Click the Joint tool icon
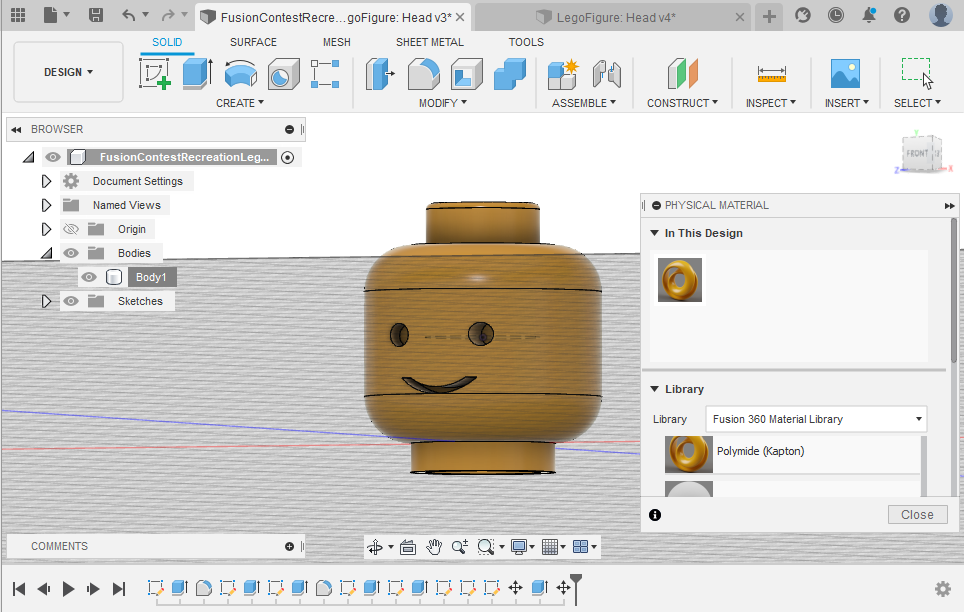964x612 pixels. click(607, 74)
